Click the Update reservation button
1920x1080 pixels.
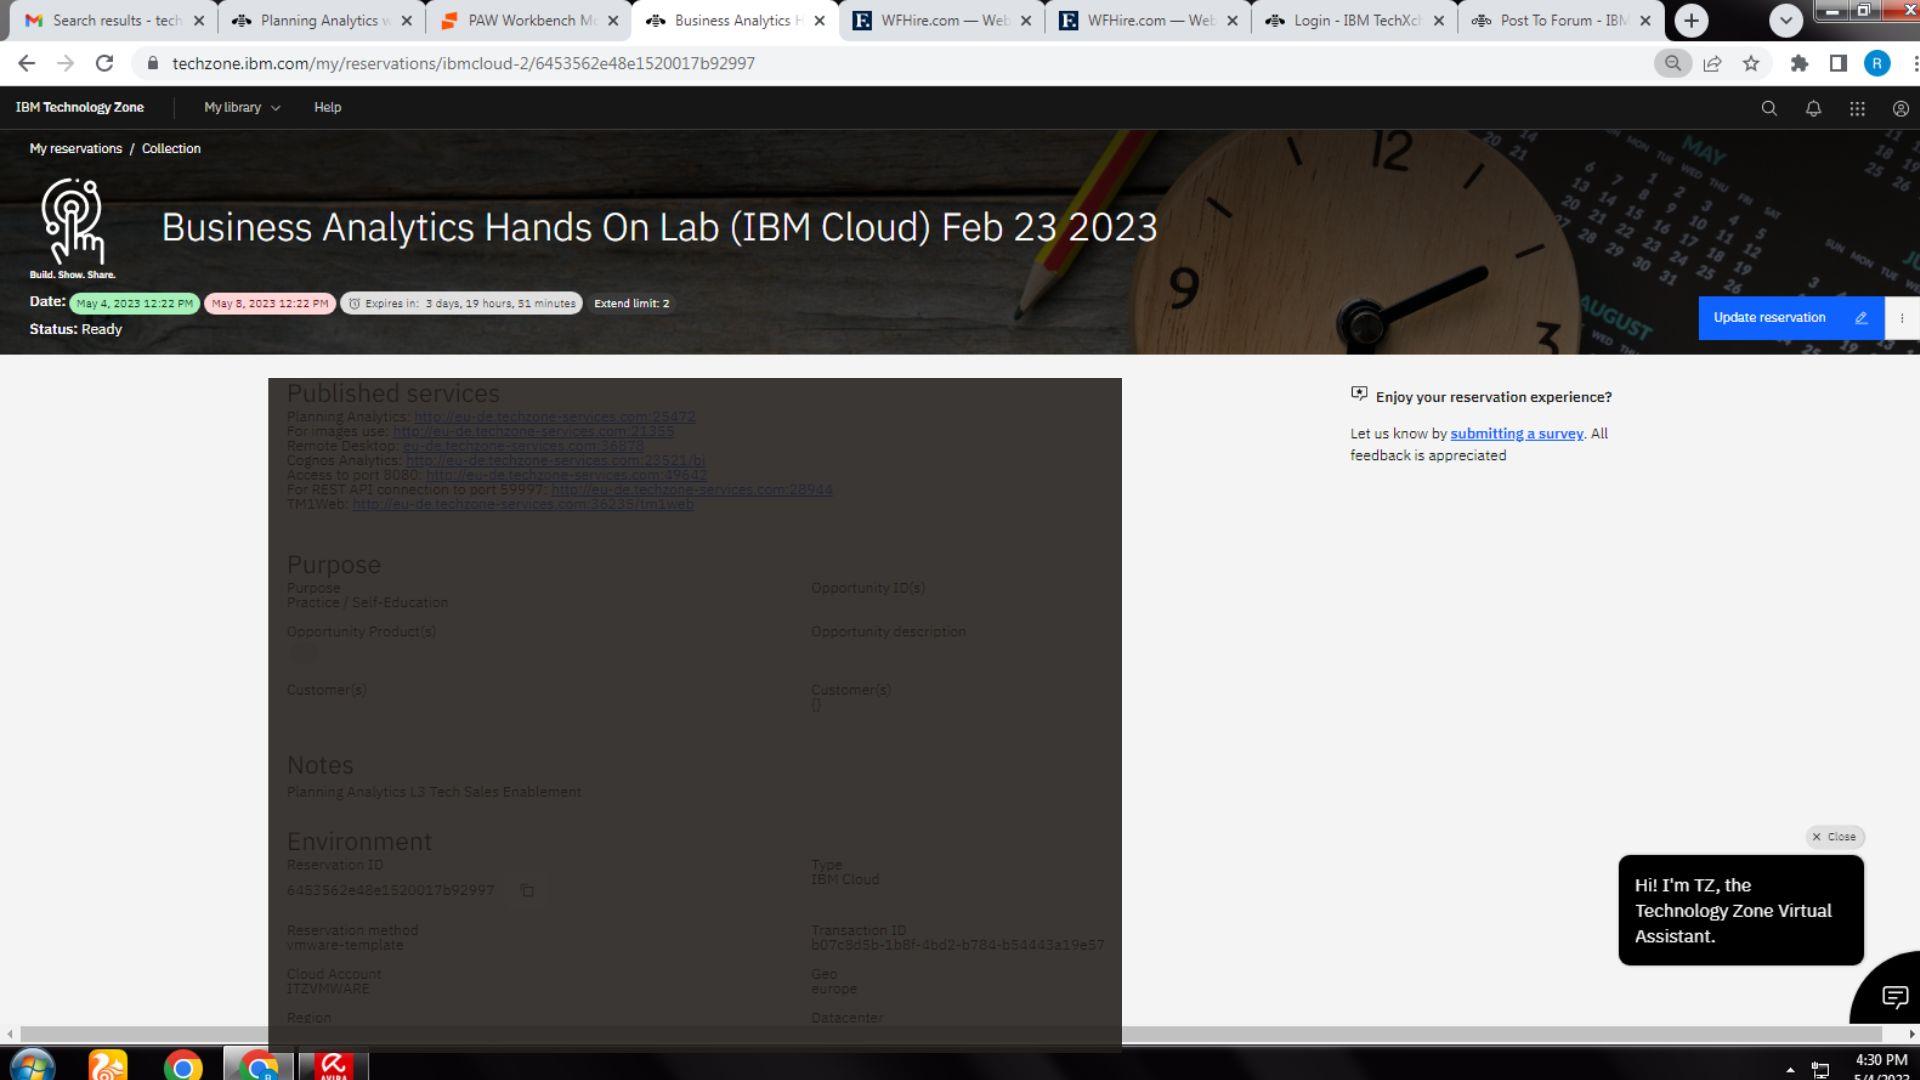(x=1768, y=317)
